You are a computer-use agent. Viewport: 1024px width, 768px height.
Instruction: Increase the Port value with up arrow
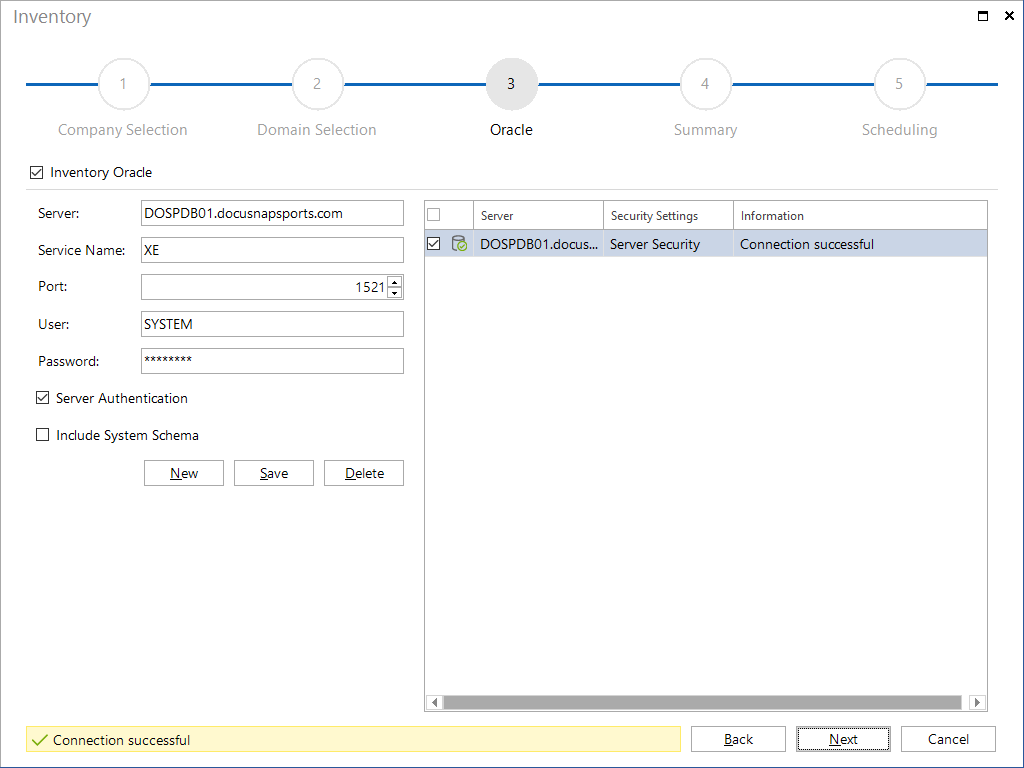394,282
